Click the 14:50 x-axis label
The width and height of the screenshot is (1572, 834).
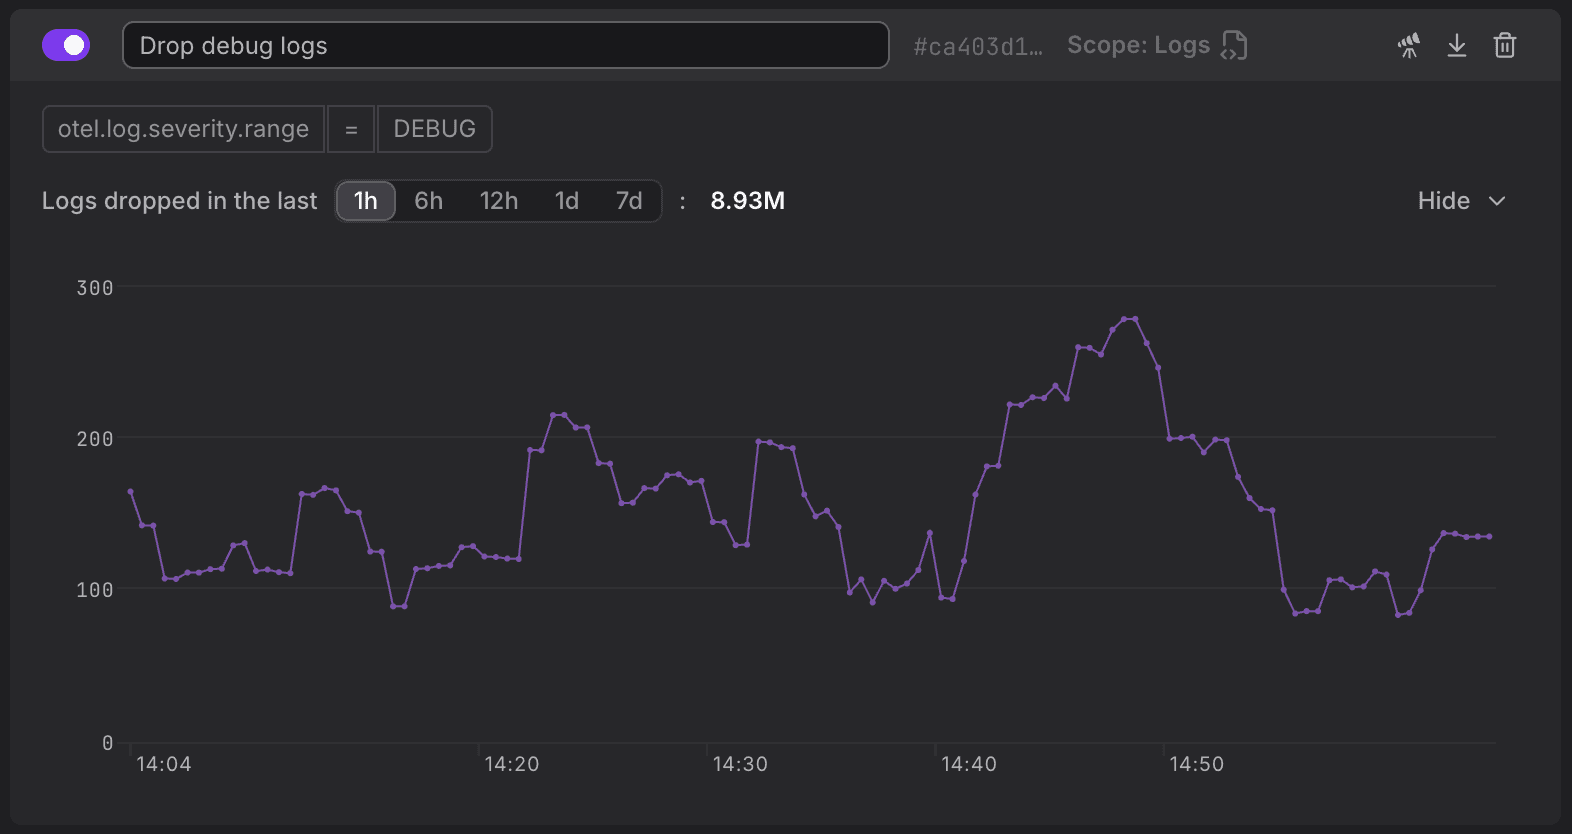coord(1197,764)
